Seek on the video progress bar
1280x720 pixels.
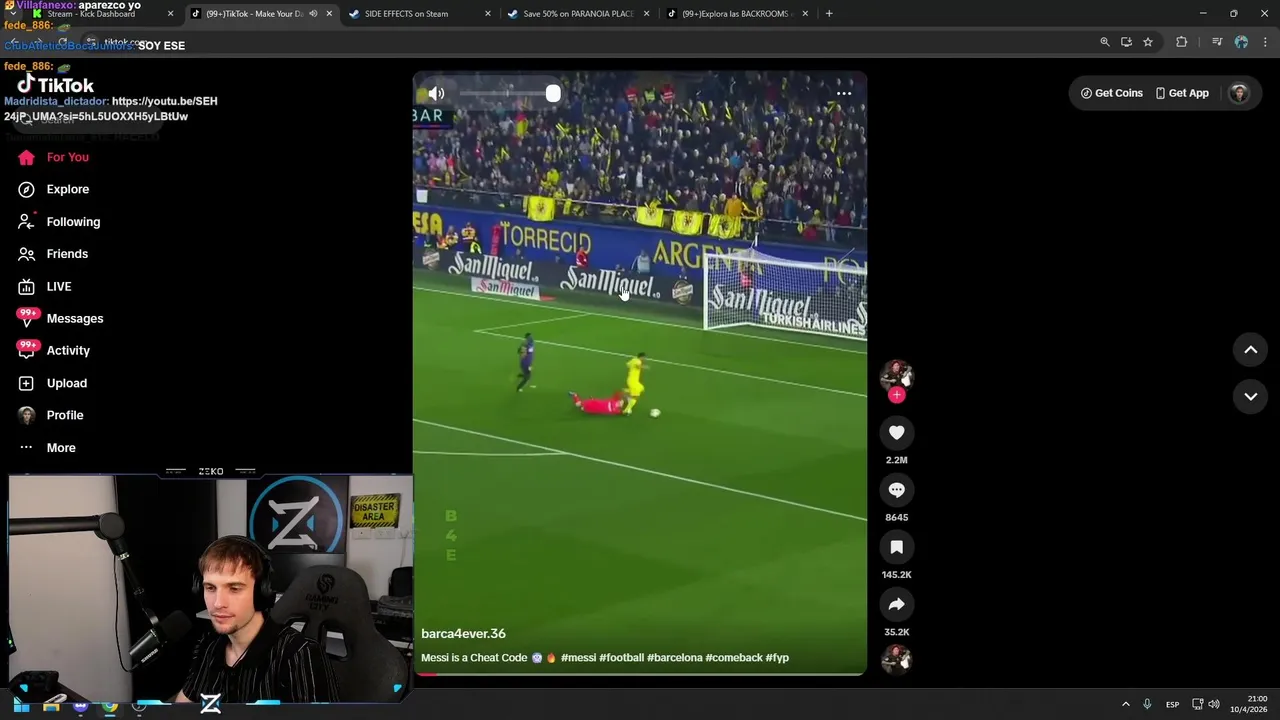point(640,674)
